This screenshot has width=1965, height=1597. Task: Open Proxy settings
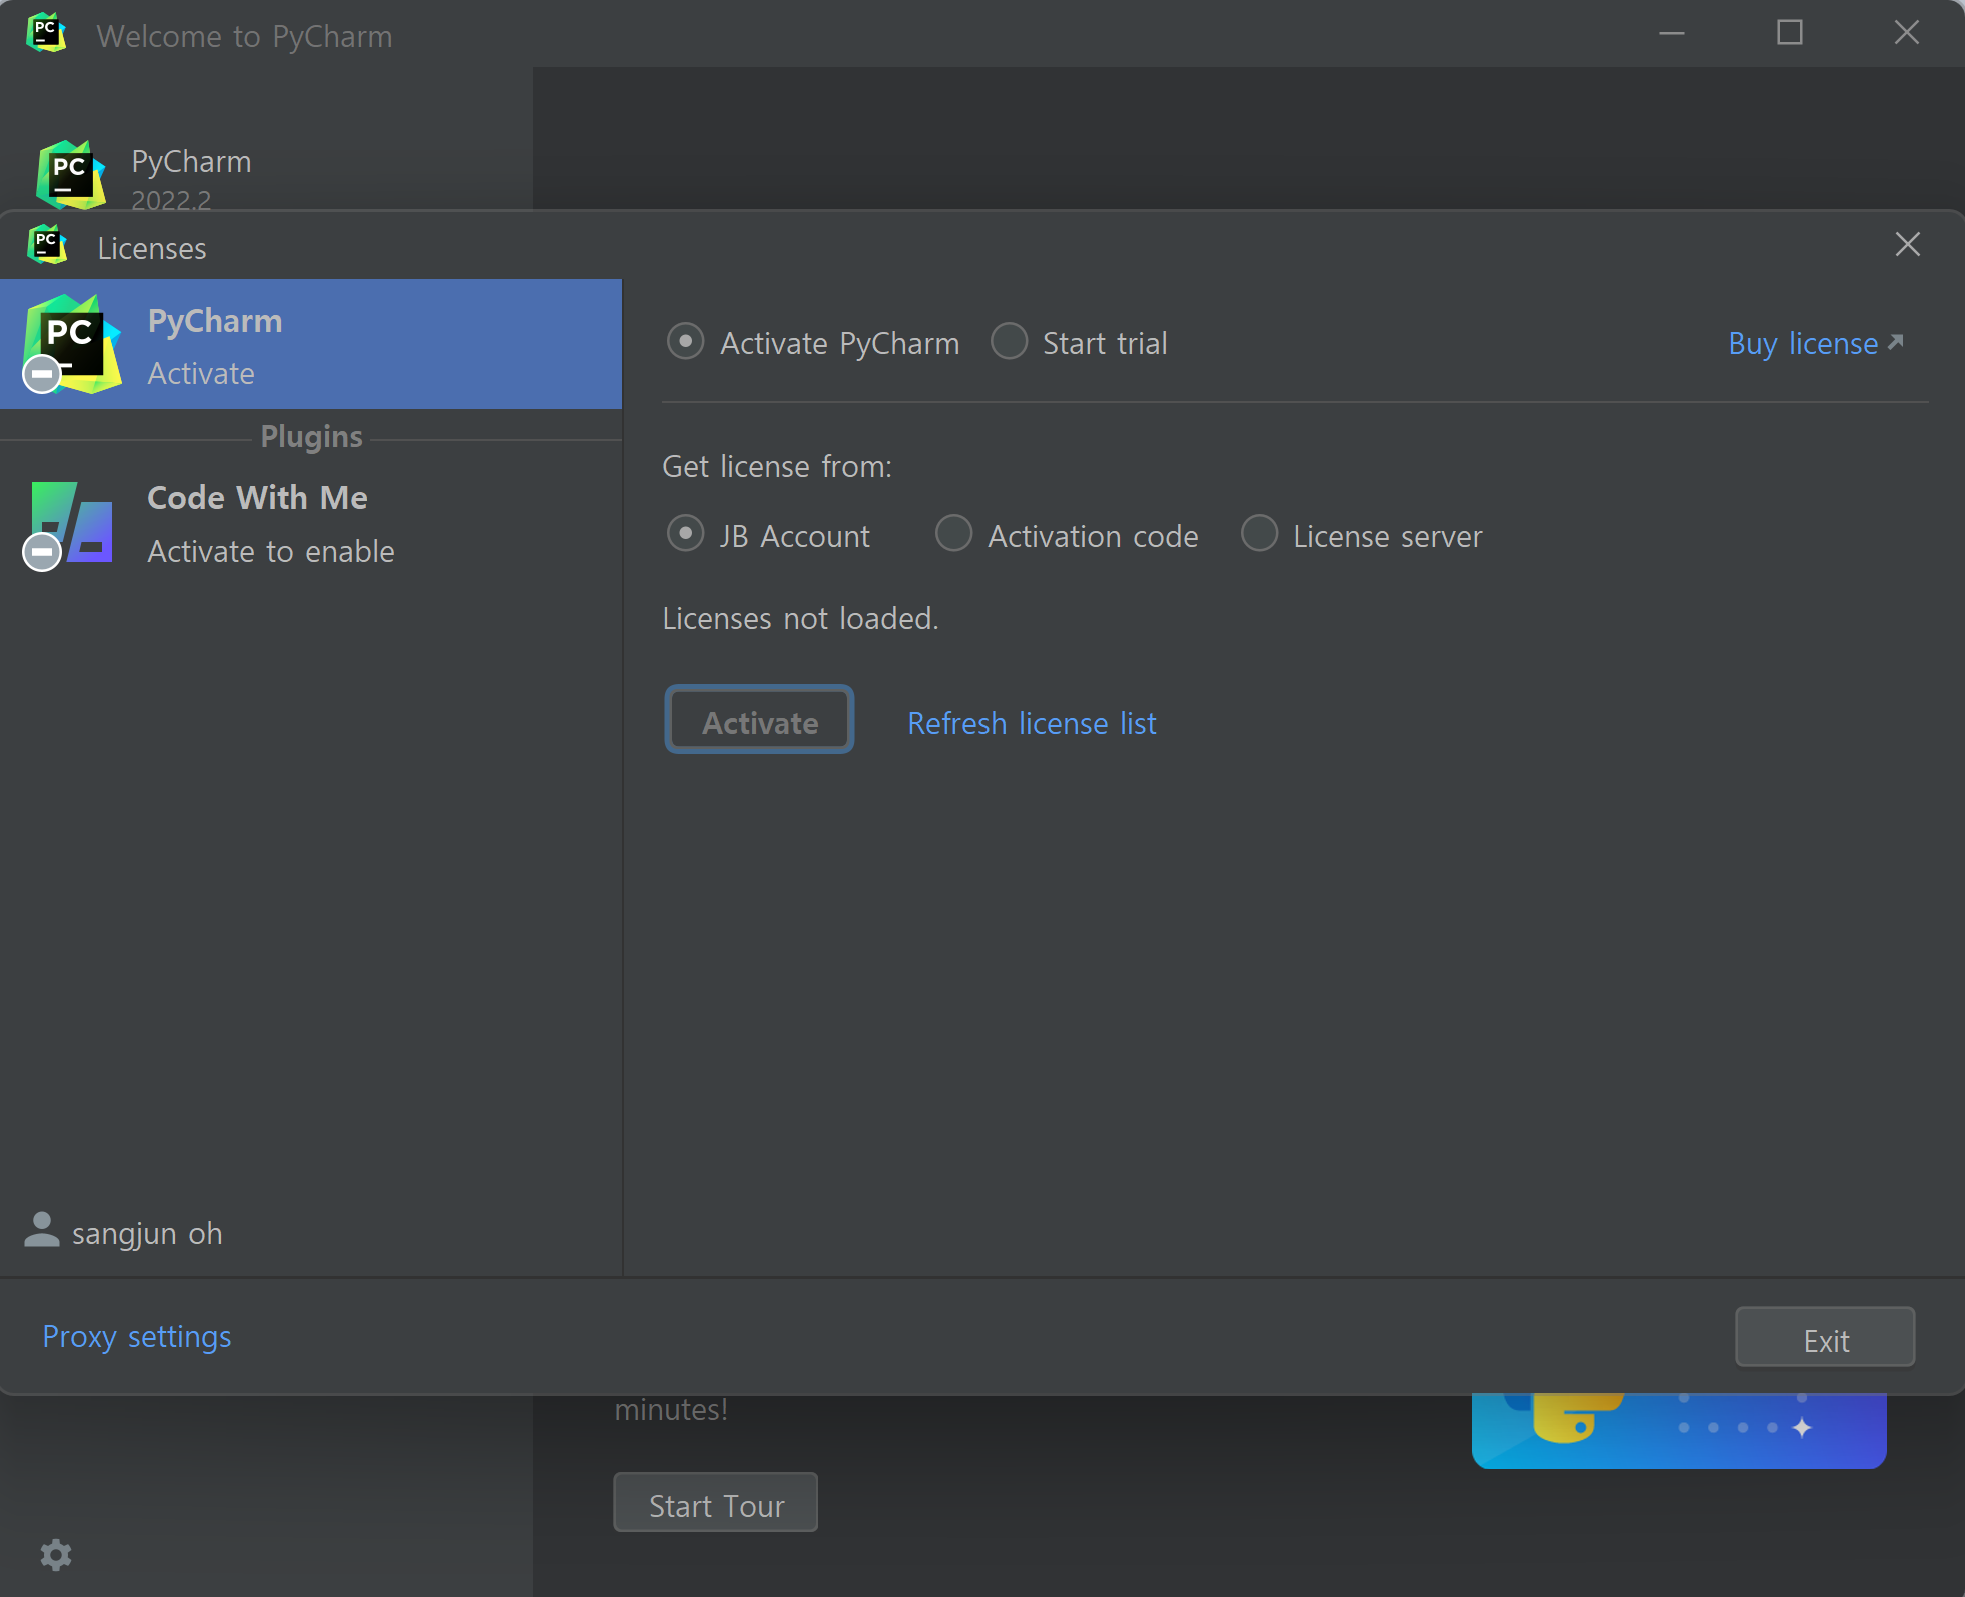coord(137,1337)
